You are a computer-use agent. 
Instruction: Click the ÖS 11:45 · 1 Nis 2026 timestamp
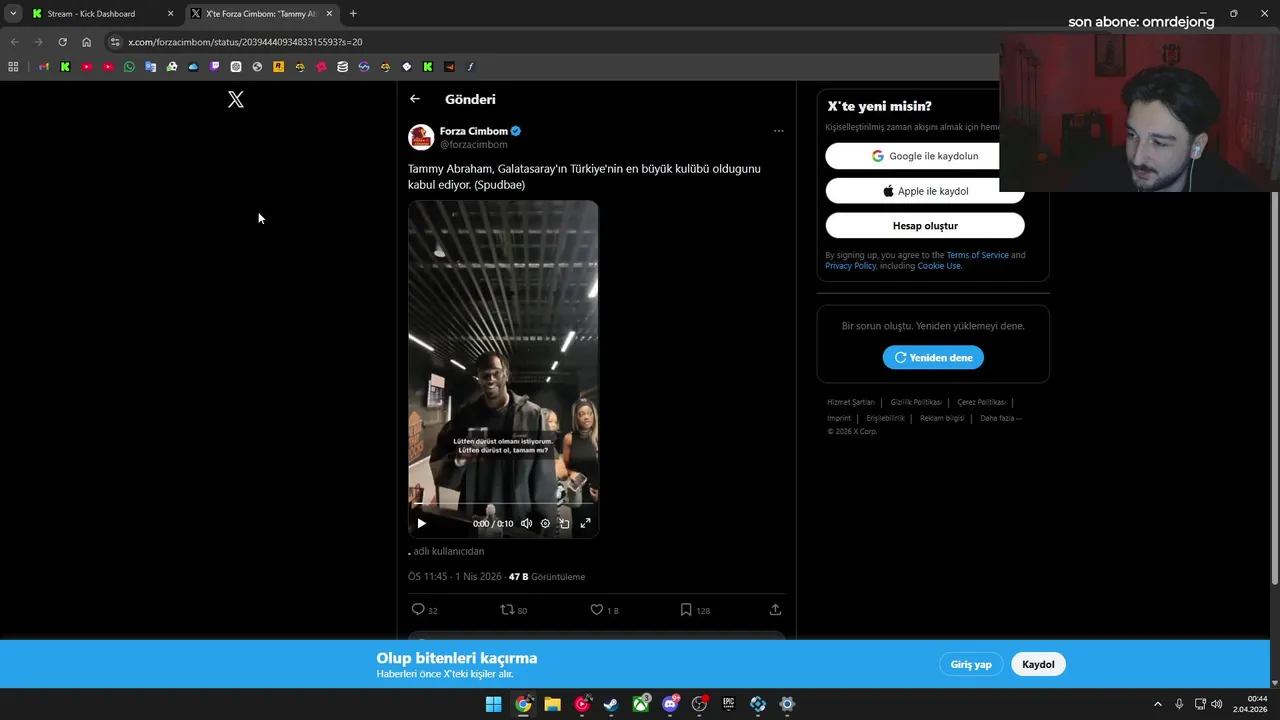pos(455,577)
